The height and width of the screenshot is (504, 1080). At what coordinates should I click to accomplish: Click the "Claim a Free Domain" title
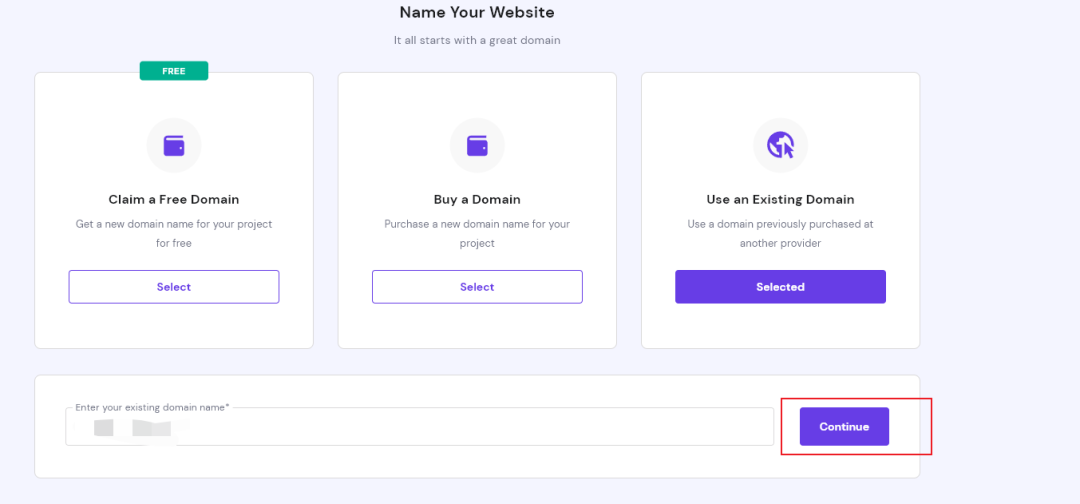(x=174, y=199)
